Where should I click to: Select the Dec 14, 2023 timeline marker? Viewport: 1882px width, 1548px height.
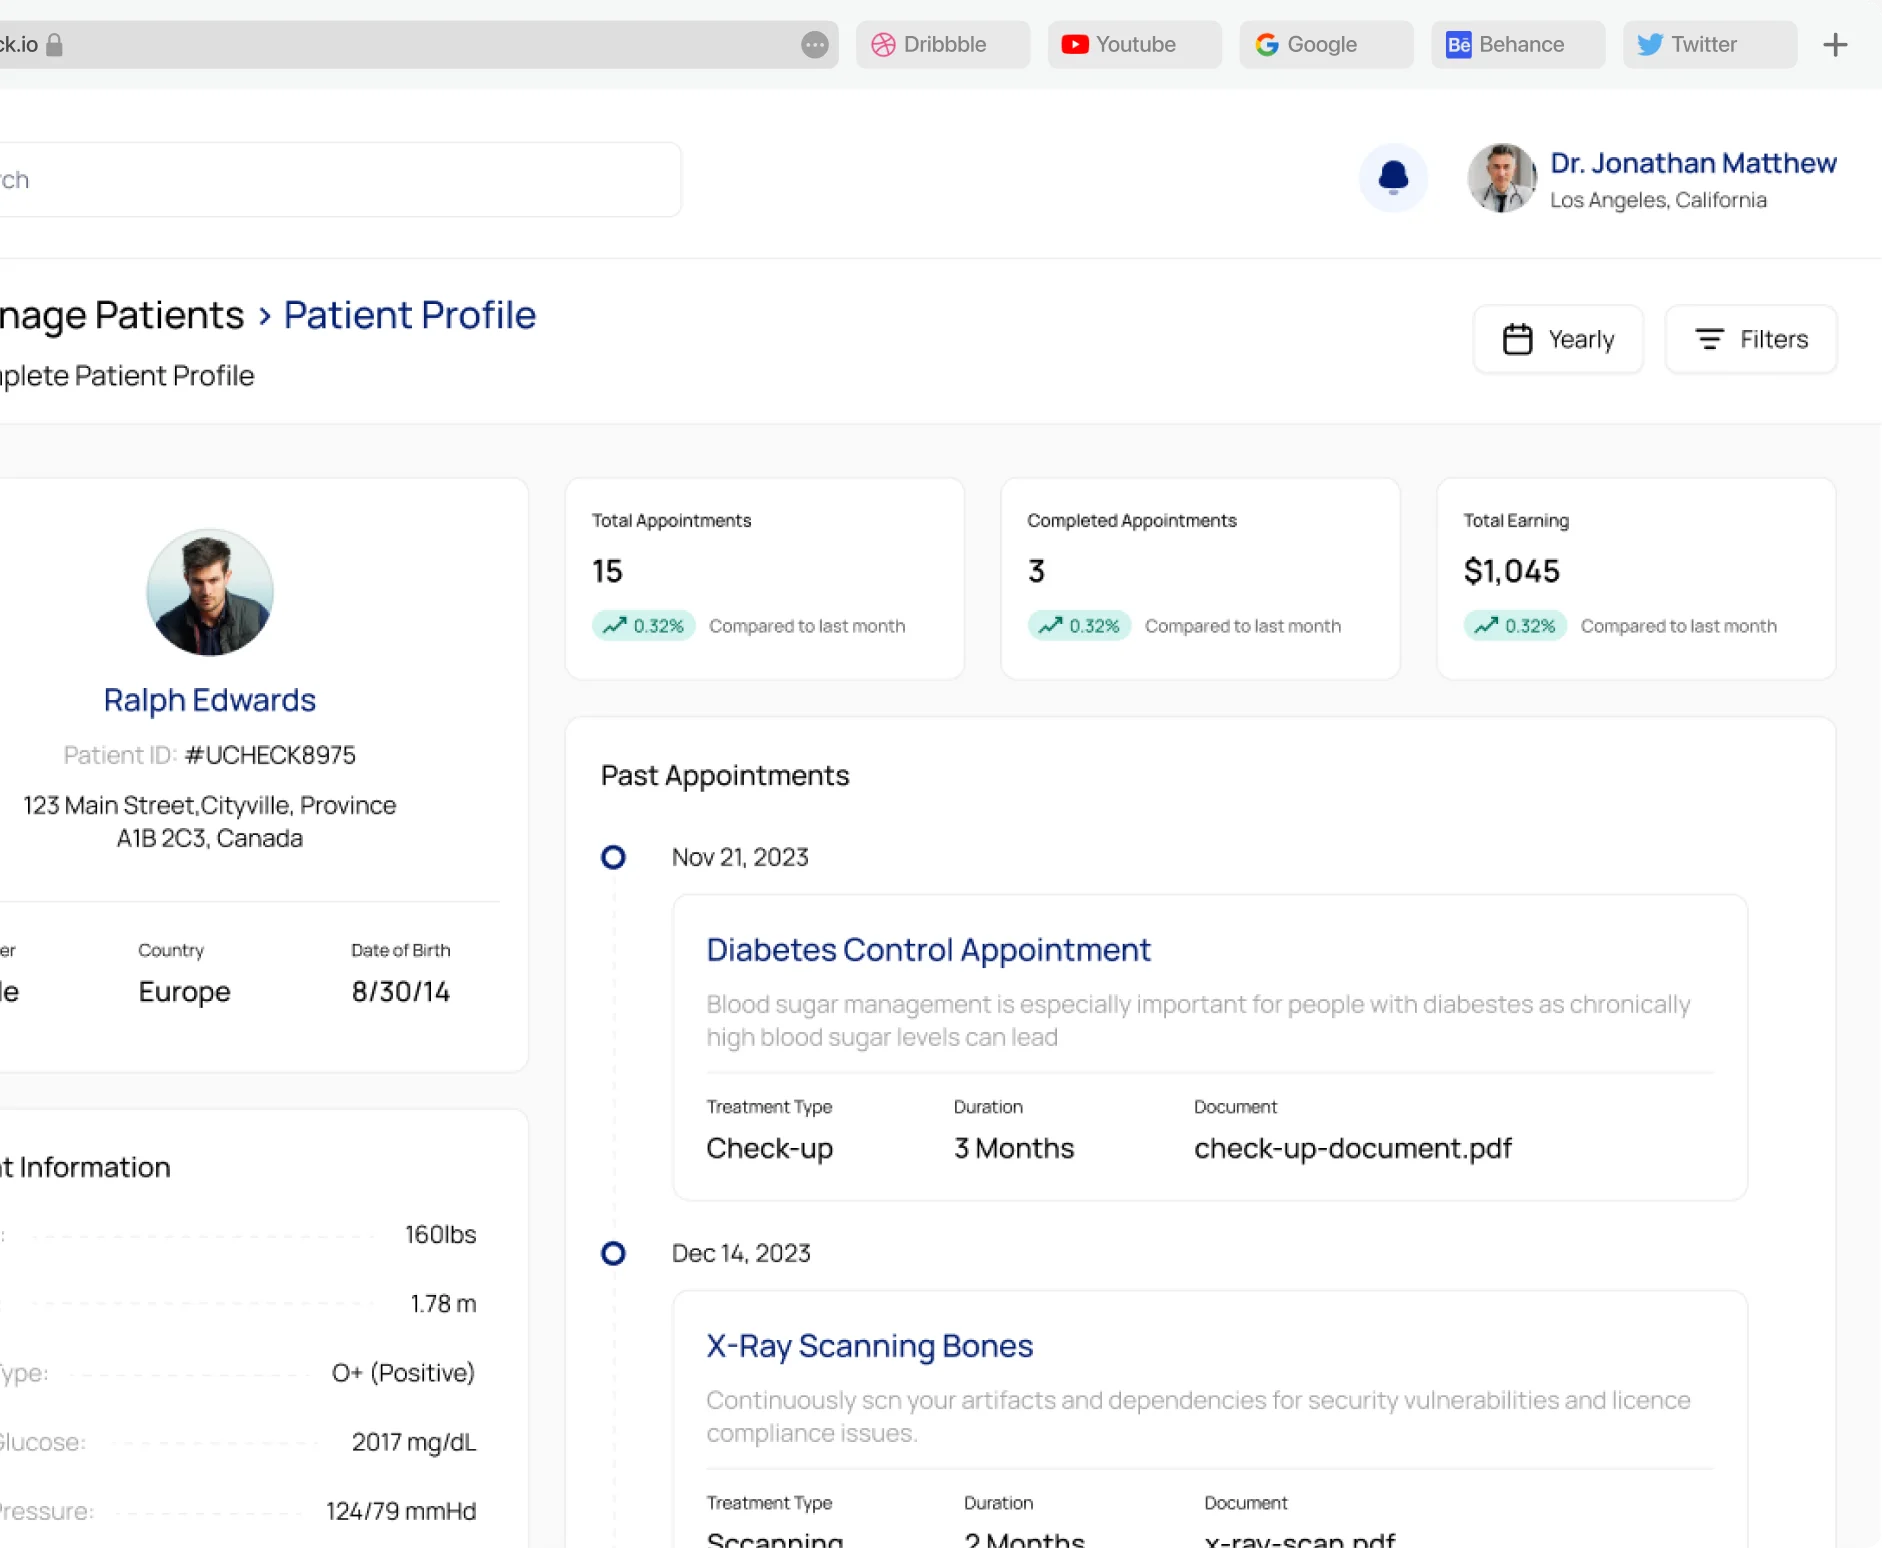click(613, 1252)
